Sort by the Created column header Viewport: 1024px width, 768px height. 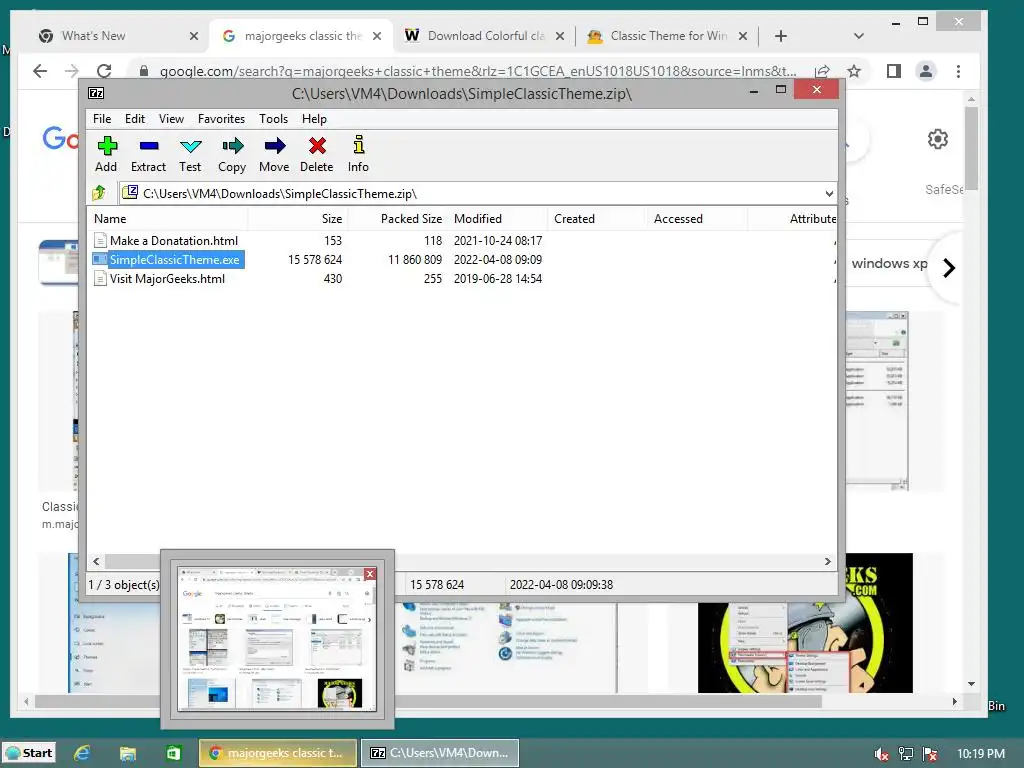(x=596, y=219)
